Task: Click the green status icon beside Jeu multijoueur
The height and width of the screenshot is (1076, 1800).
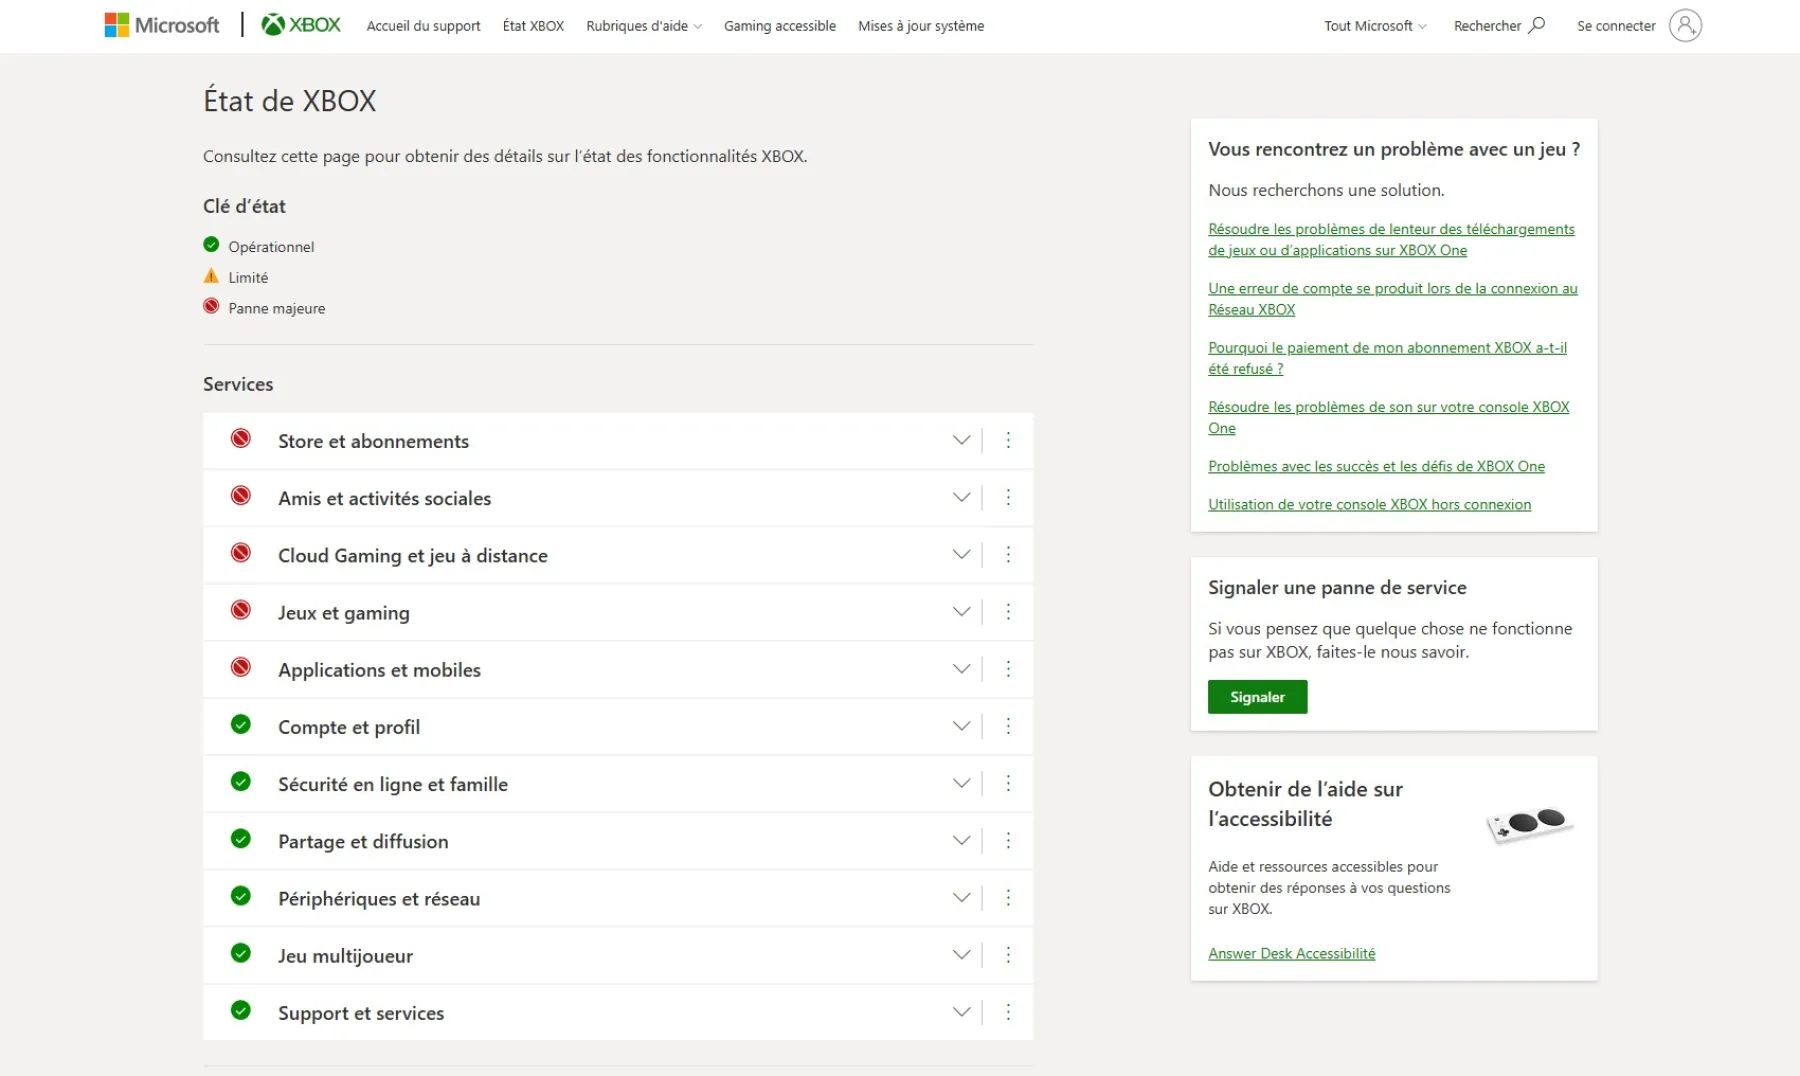Action: tap(241, 953)
